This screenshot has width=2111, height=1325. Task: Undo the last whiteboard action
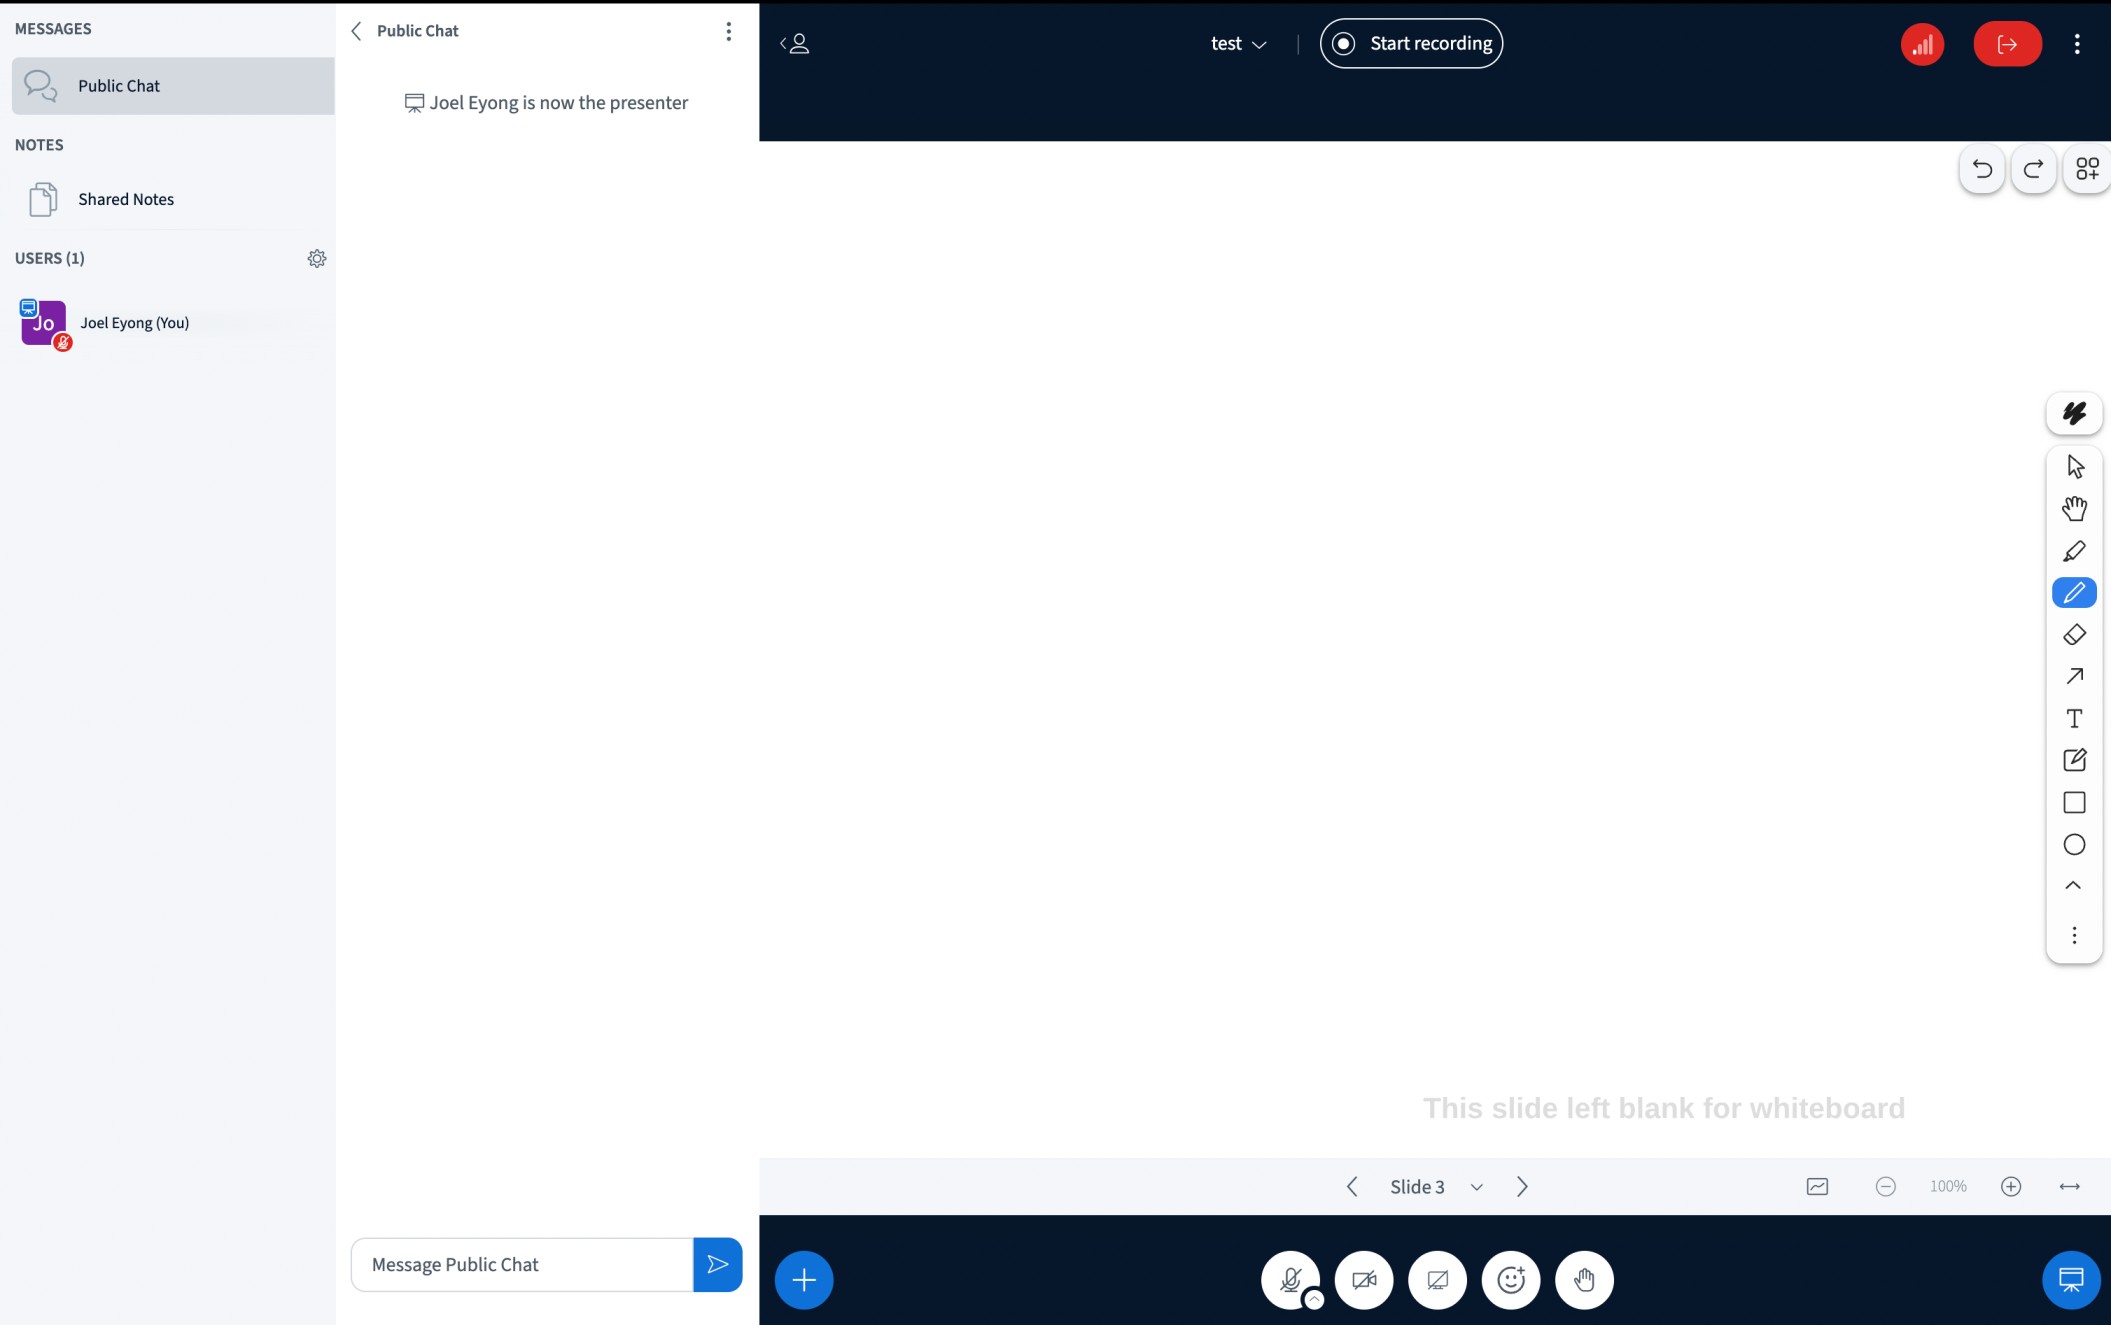(1982, 168)
